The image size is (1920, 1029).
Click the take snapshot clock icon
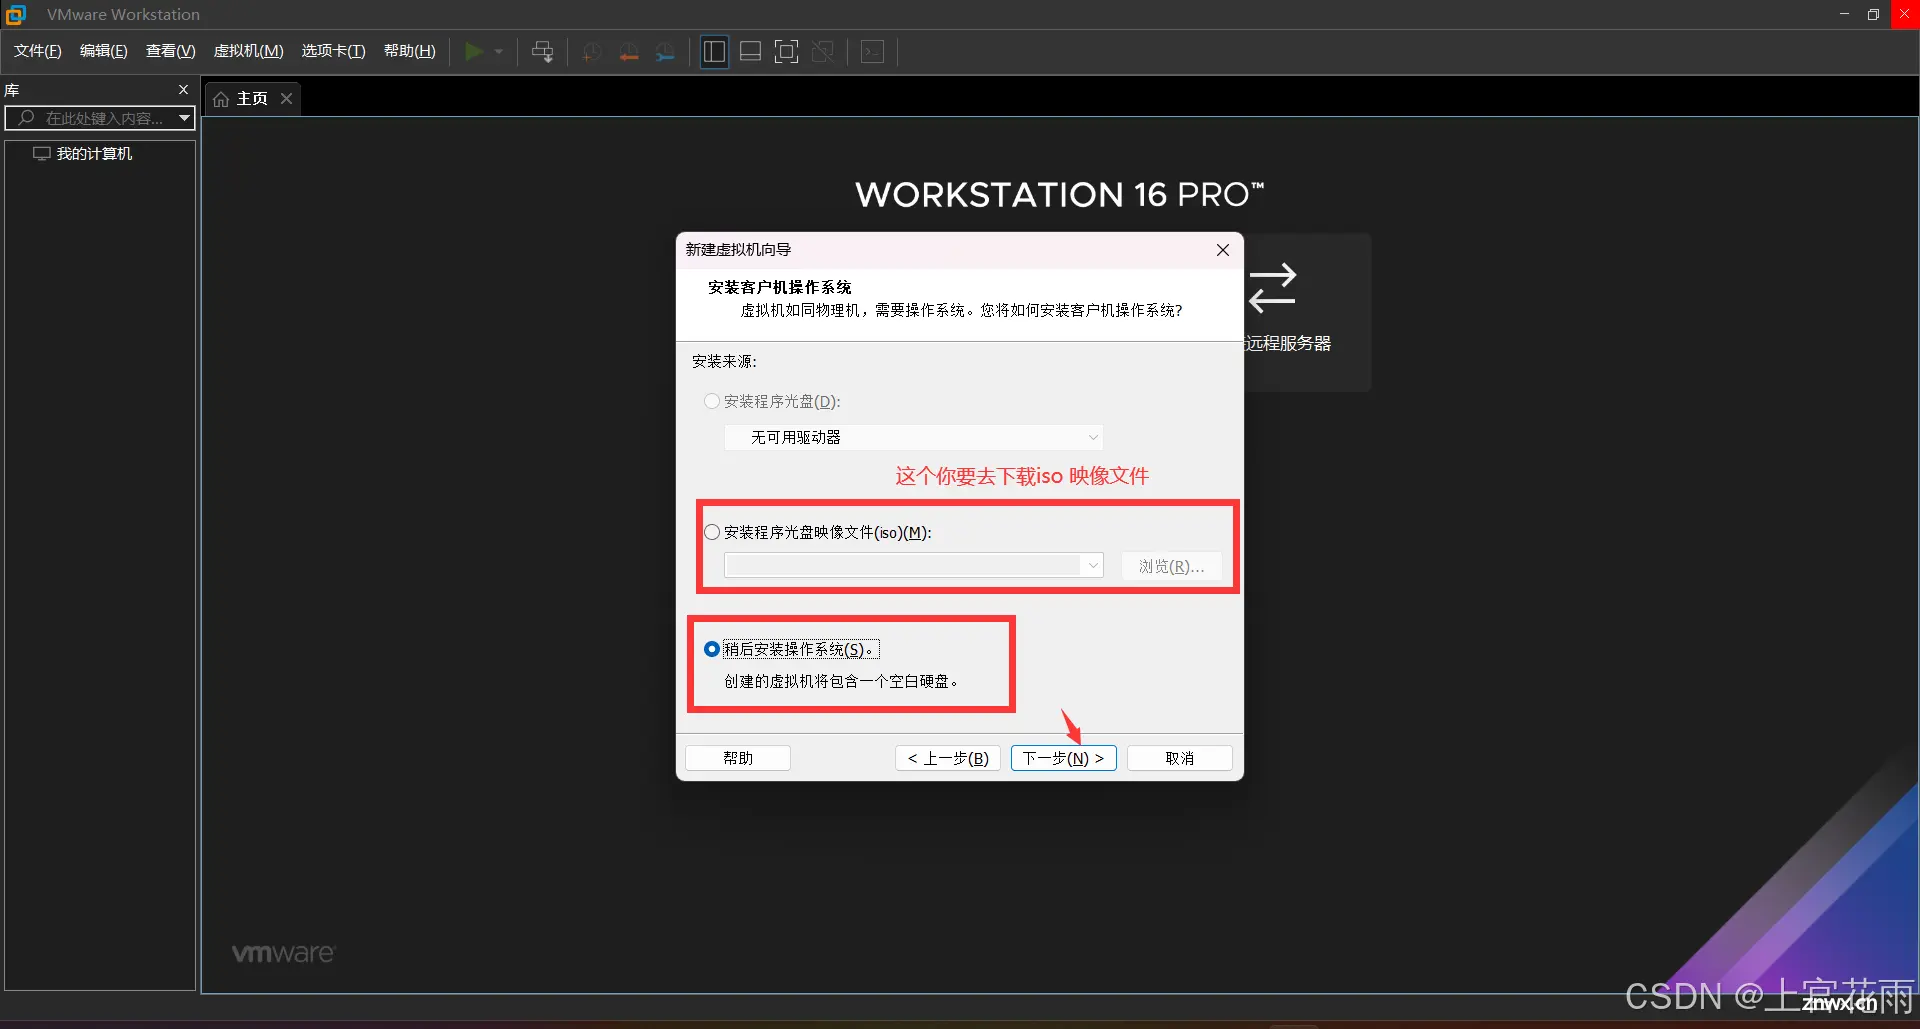click(592, 51)
